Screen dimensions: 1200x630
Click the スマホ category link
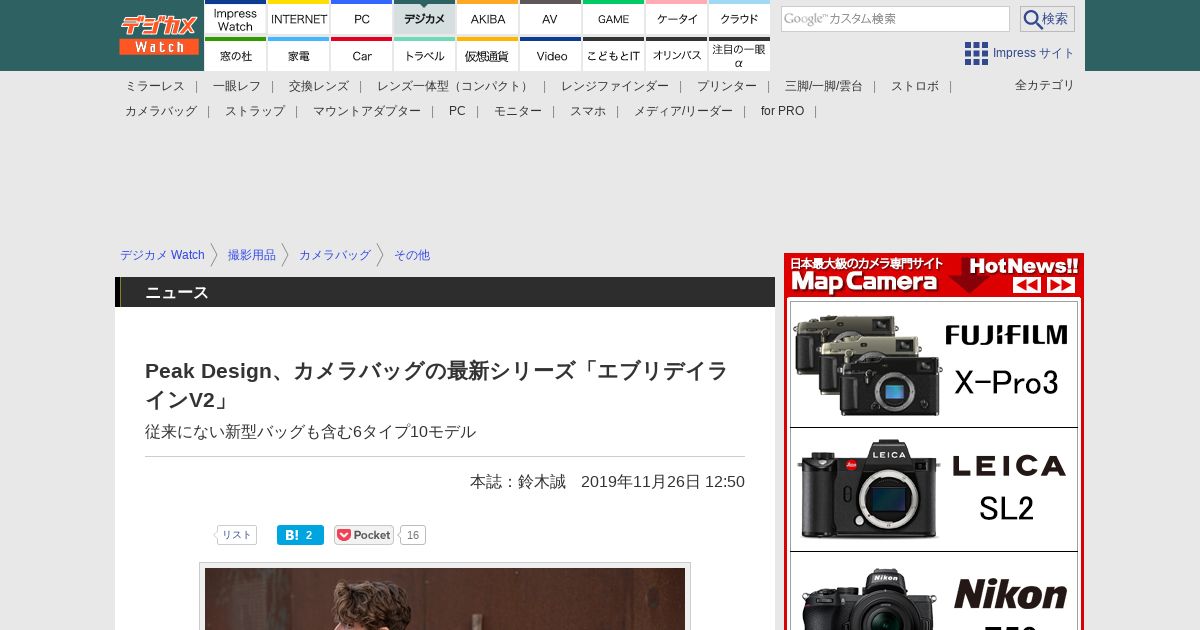588,111
